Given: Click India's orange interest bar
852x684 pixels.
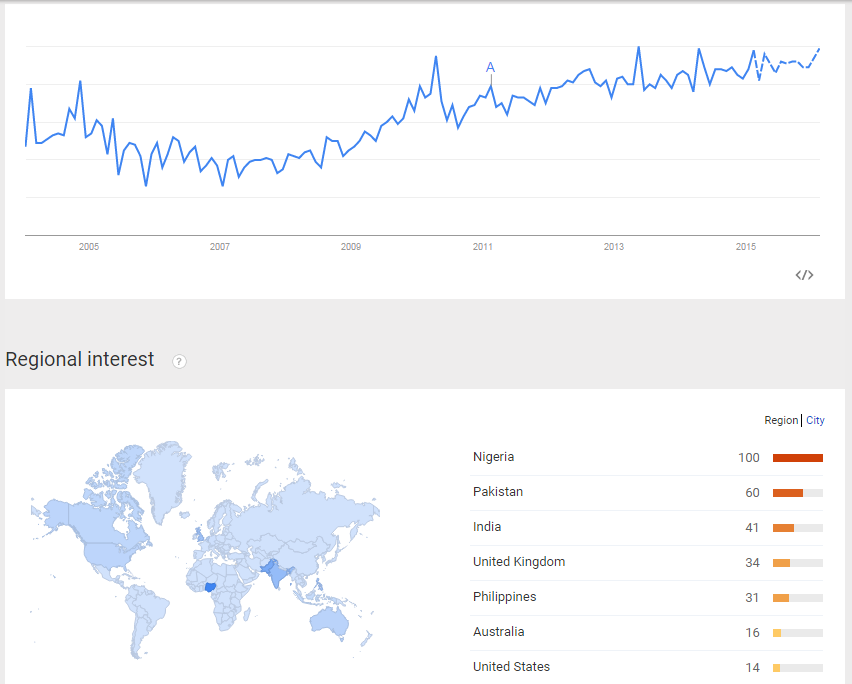Looking at the screenshot, I should pos(783,528).
